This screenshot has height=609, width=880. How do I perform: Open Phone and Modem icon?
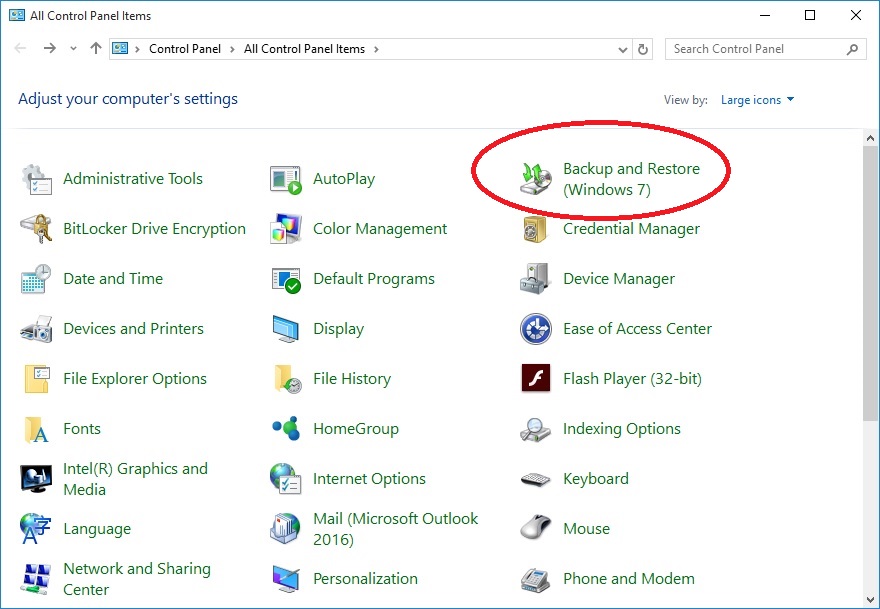coord(535,580)
